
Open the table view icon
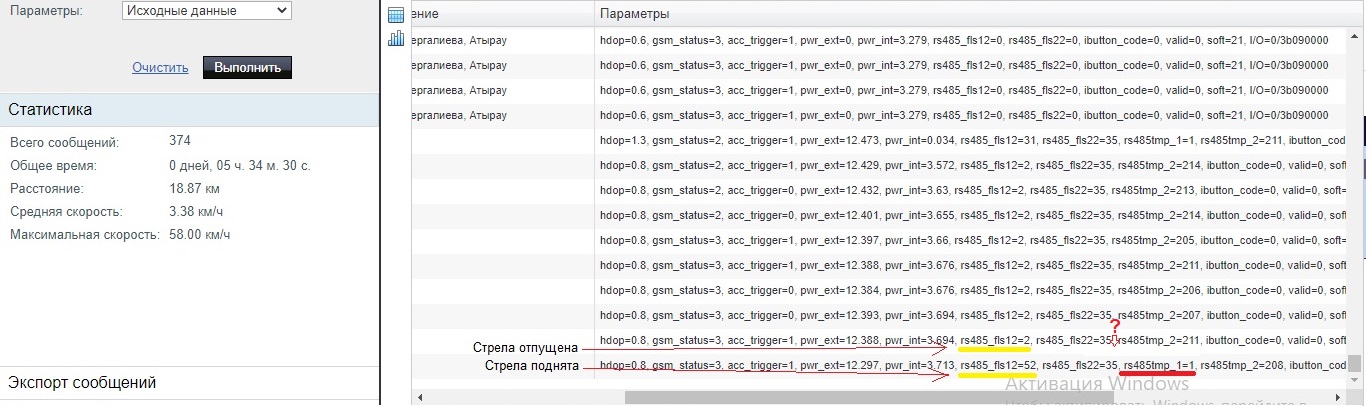click(395, 14)
